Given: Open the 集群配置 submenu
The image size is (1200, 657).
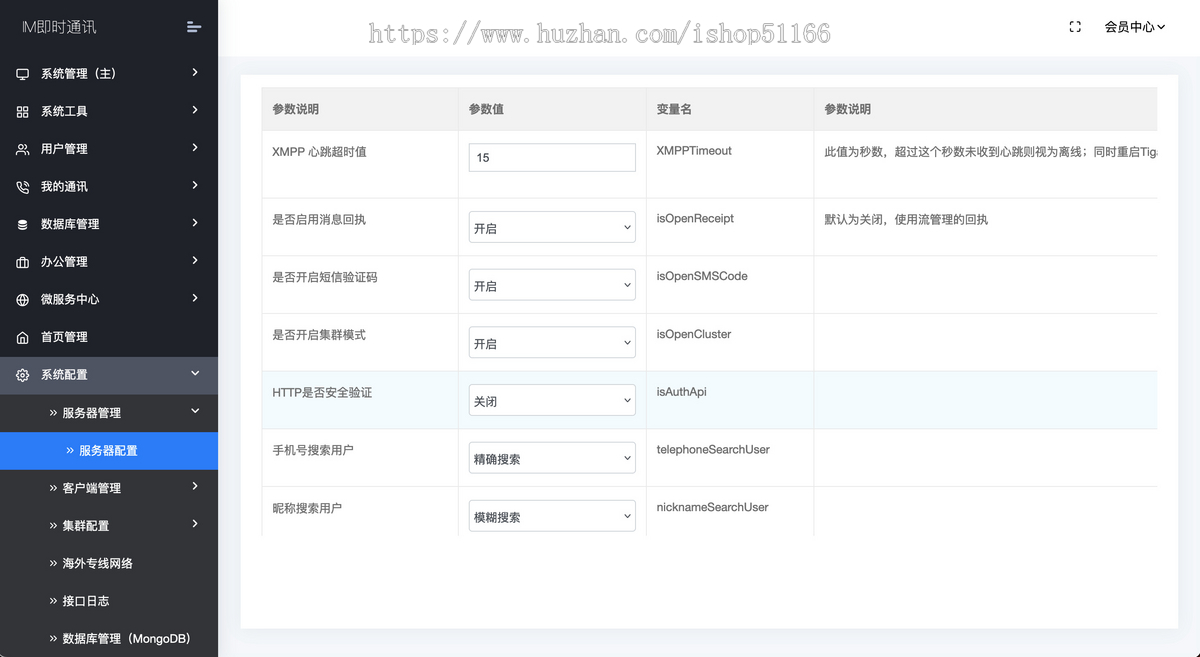Looking at the screenshot, I should tap(109, 526).
